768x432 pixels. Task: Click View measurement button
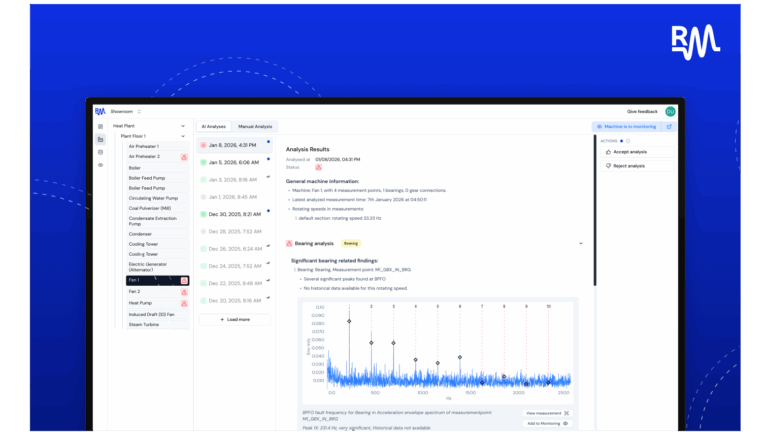[547, 413]
